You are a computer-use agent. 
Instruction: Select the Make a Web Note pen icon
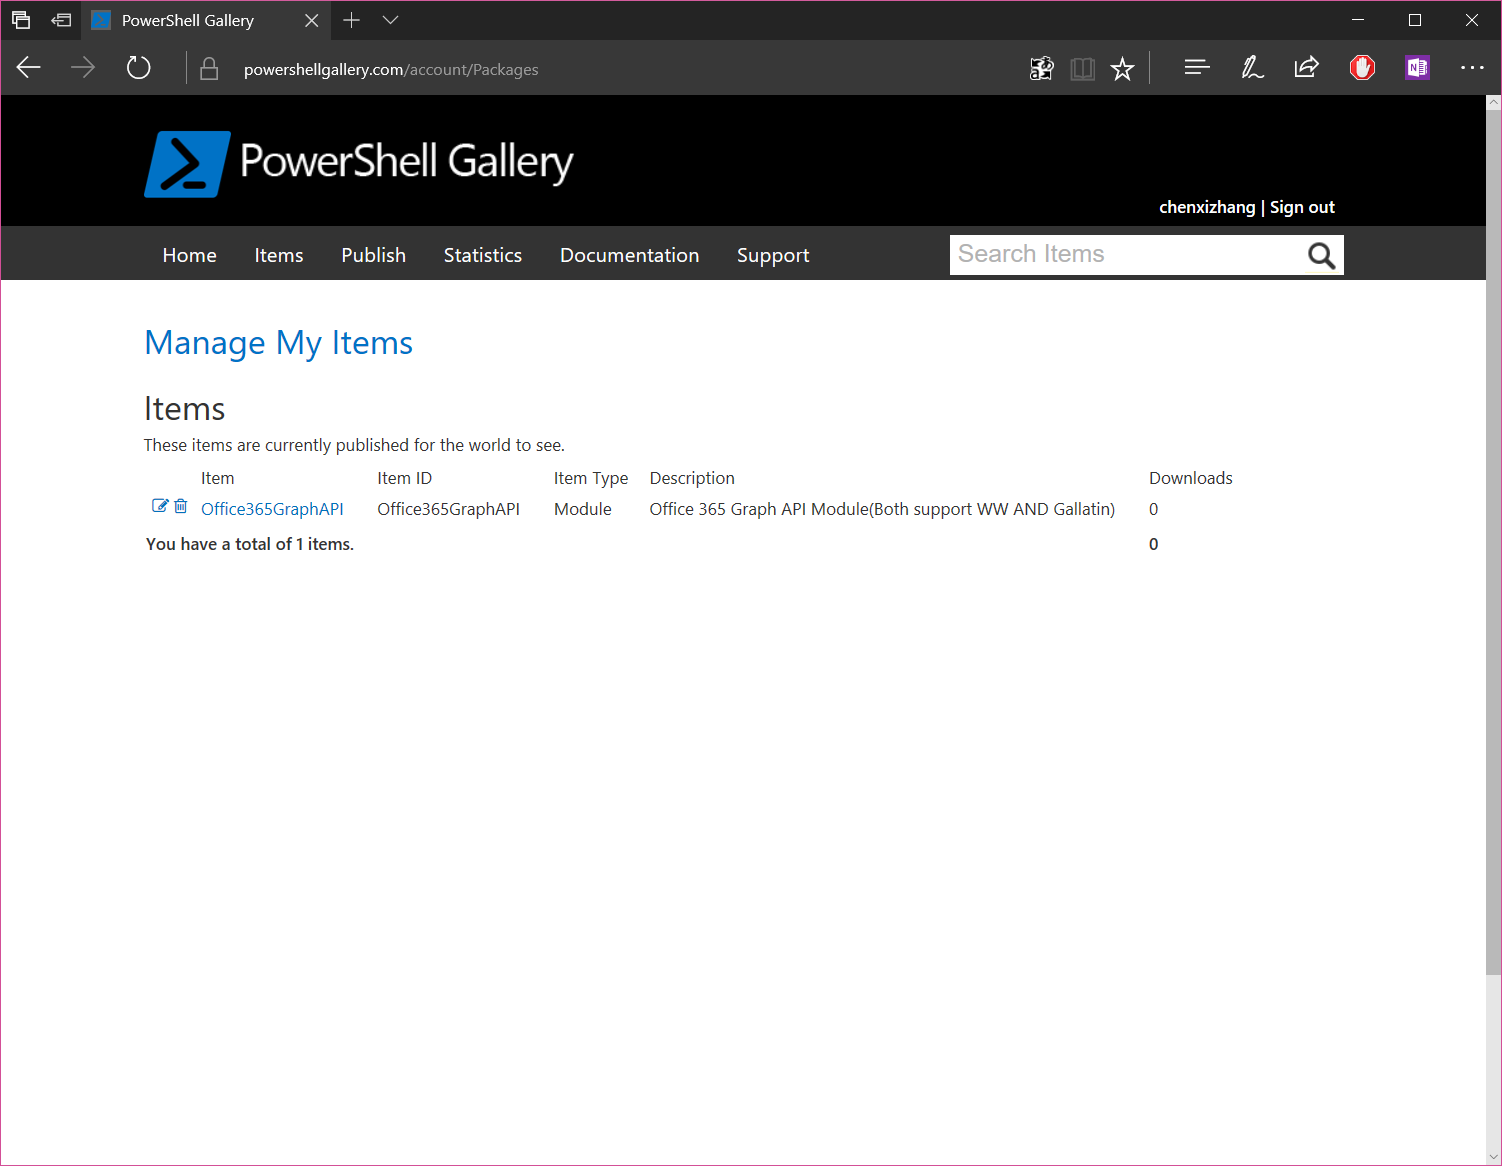[1252, 67]
